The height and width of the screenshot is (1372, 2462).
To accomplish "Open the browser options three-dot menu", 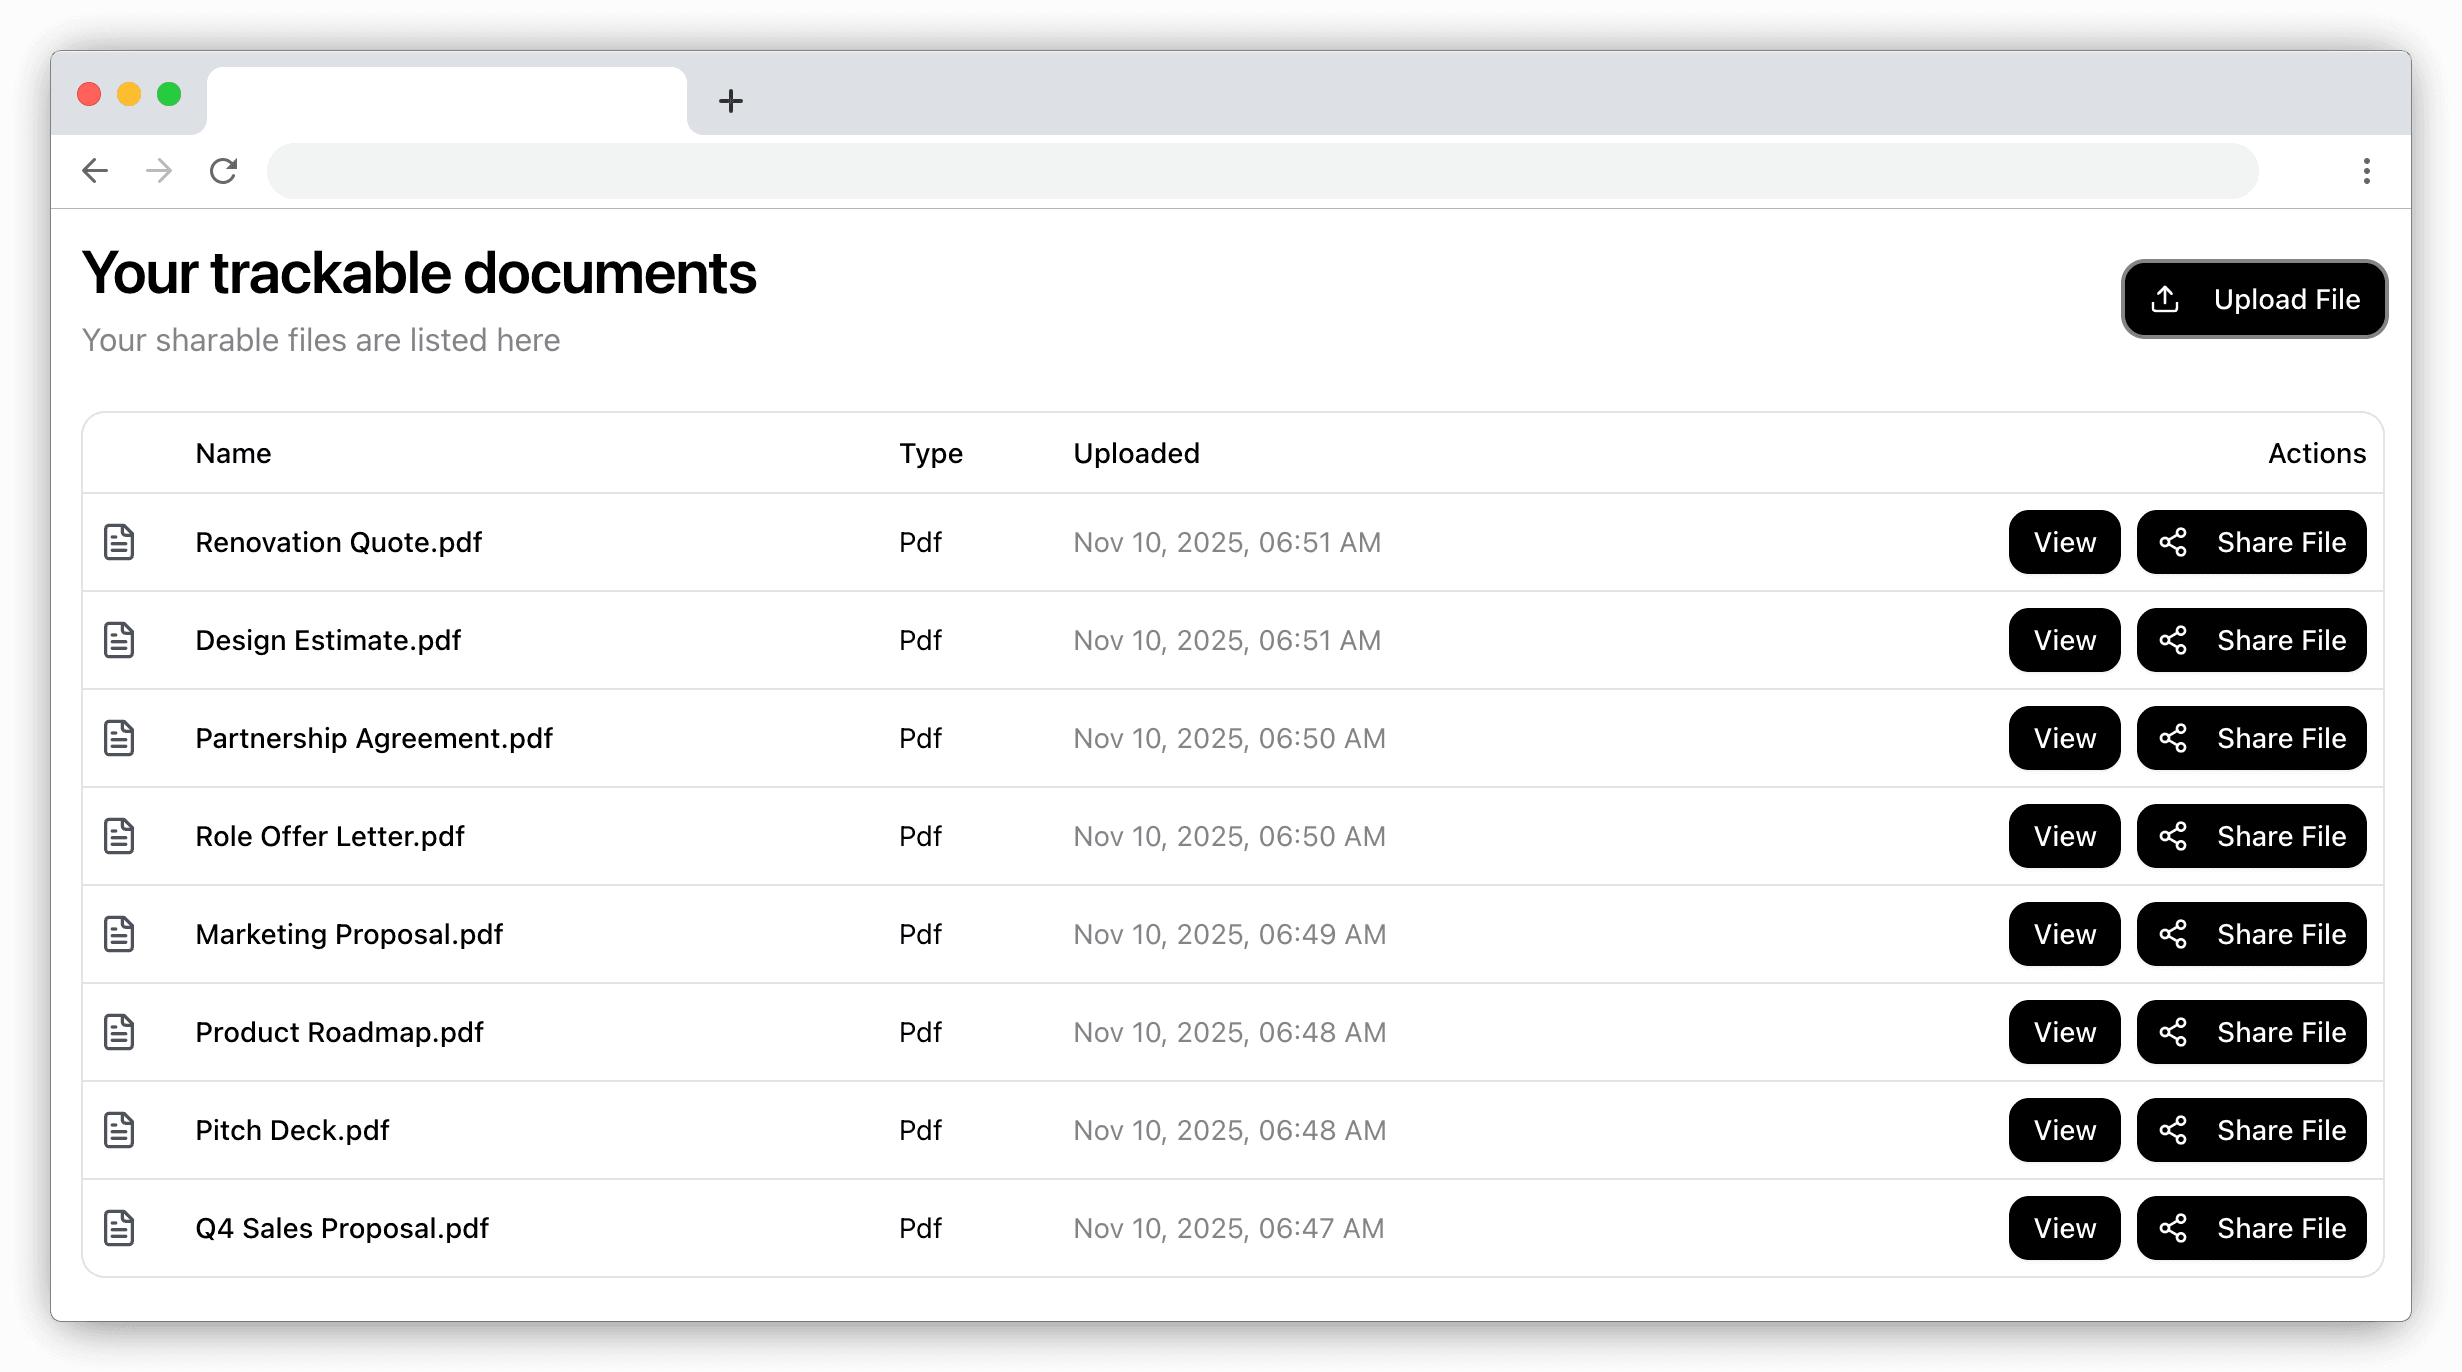I will tap(2367, 170).
